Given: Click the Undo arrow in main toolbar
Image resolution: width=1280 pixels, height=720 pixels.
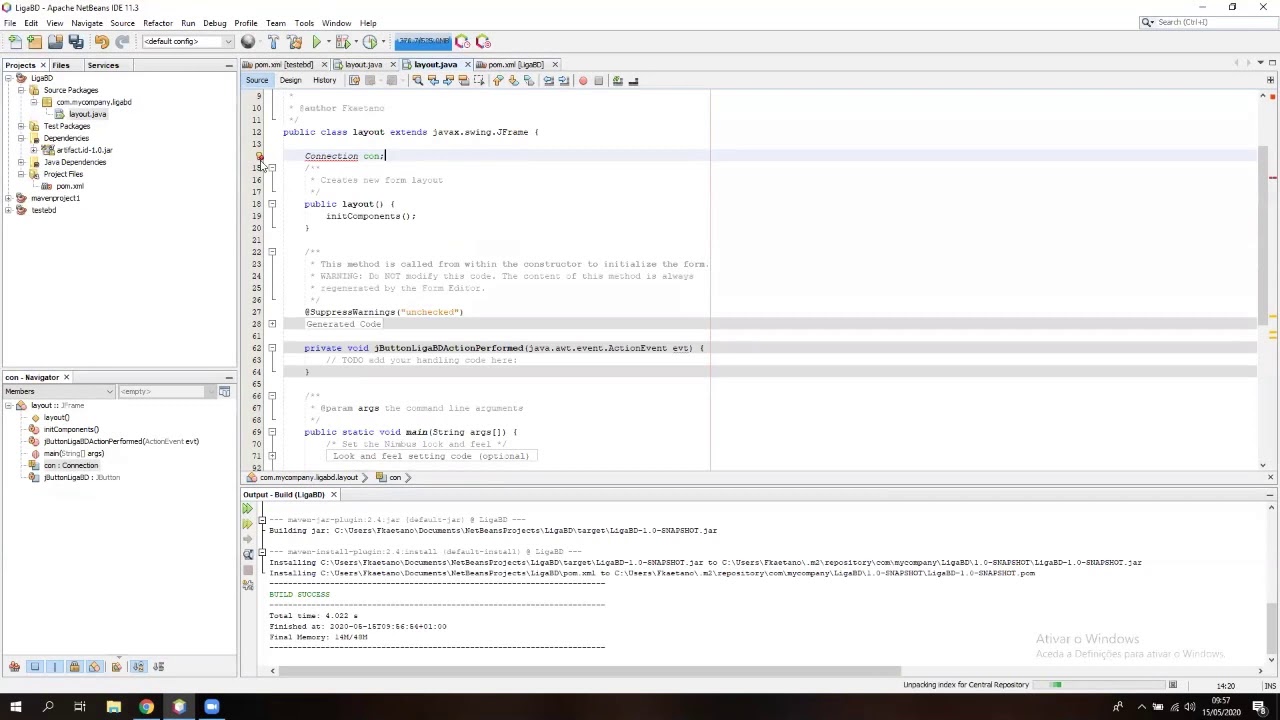Looking at the screenshot, I should 102,42.
